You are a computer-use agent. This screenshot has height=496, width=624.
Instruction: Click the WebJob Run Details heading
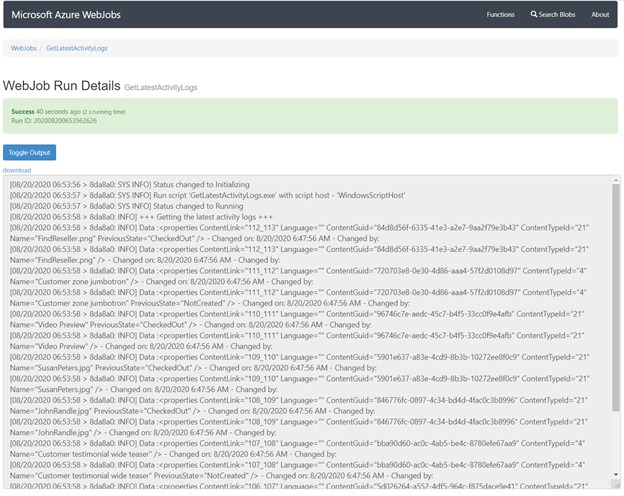(x=61, y=87)
